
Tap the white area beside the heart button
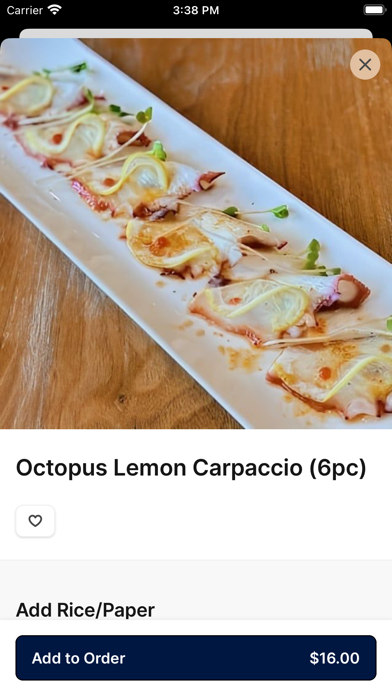click(222, 521)
